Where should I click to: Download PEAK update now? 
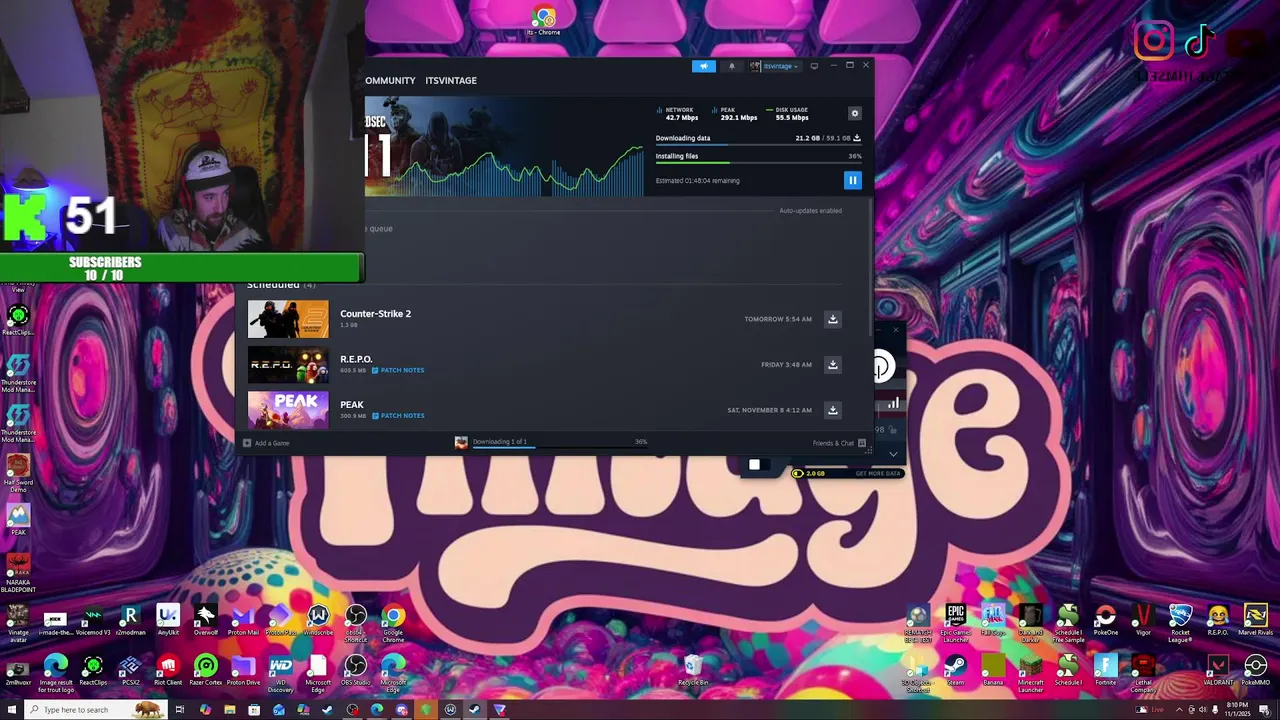pyautogui.click(x=832, y=410)
